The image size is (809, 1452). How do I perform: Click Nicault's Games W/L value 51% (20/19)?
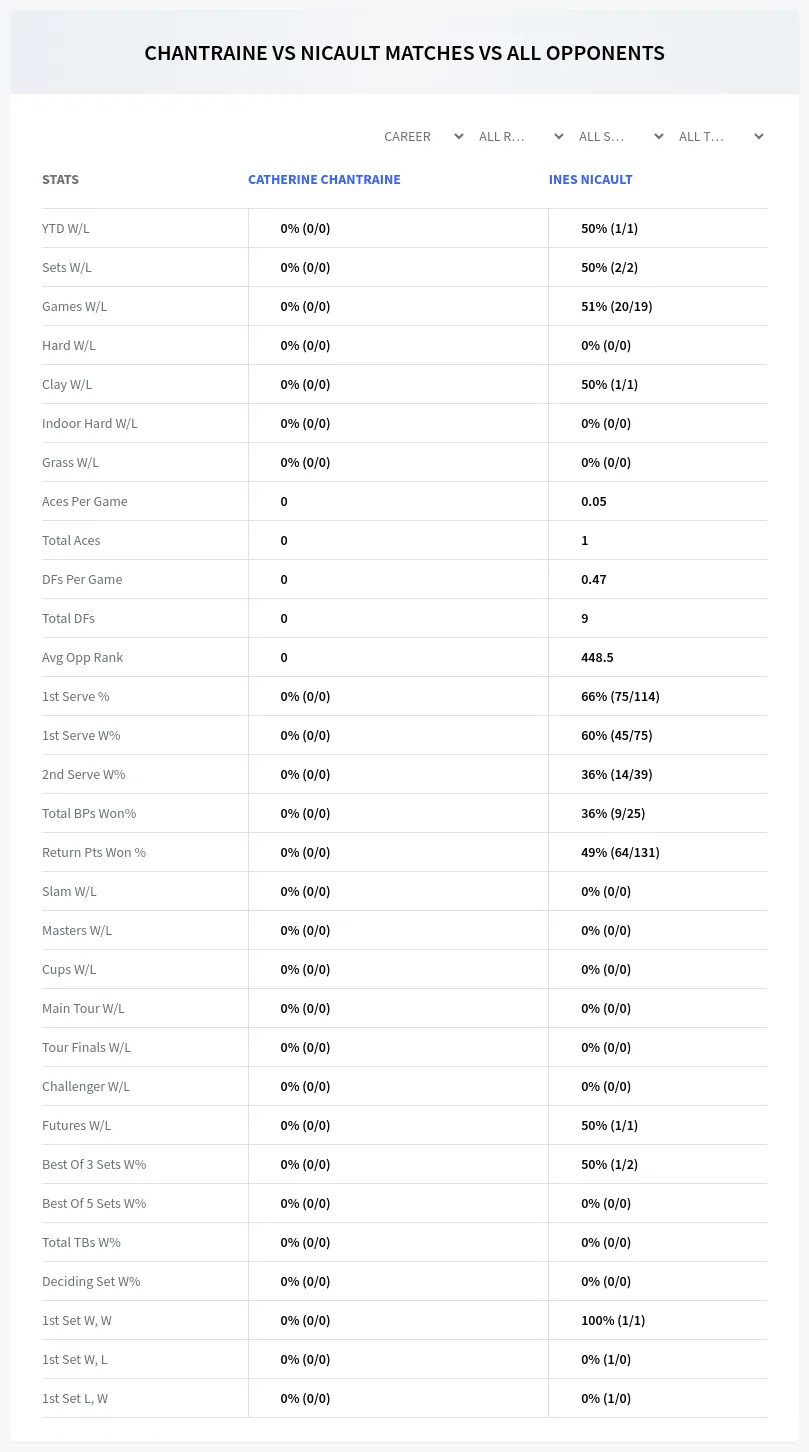coord(616,306)
